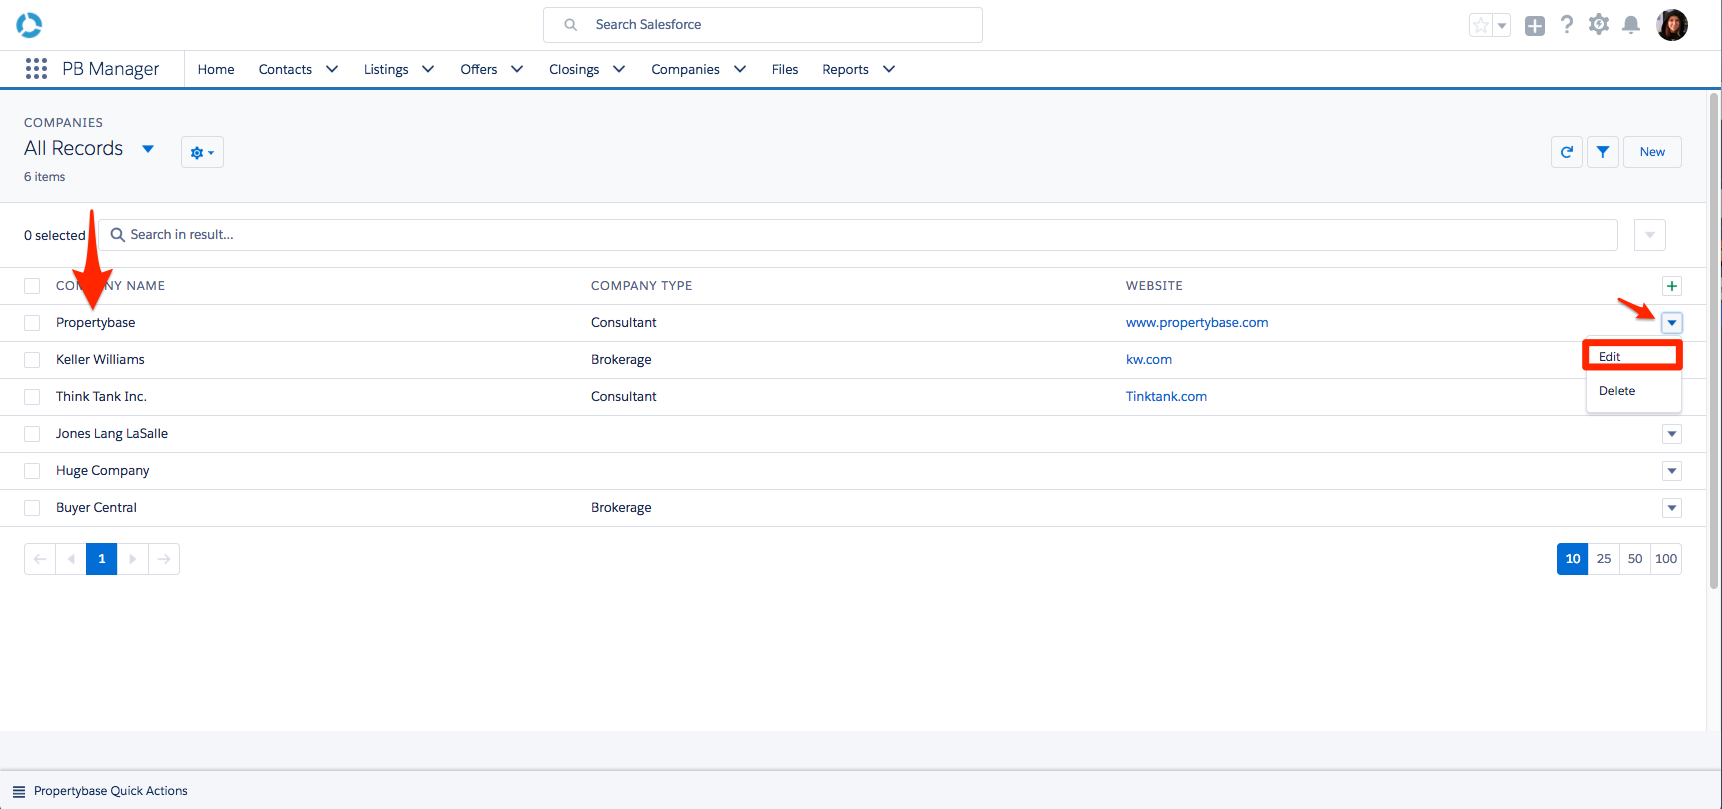Click the green plus add-column icon
Image resolution: width=1722 pixels, height=809 pixels.
click(1672, 286)
